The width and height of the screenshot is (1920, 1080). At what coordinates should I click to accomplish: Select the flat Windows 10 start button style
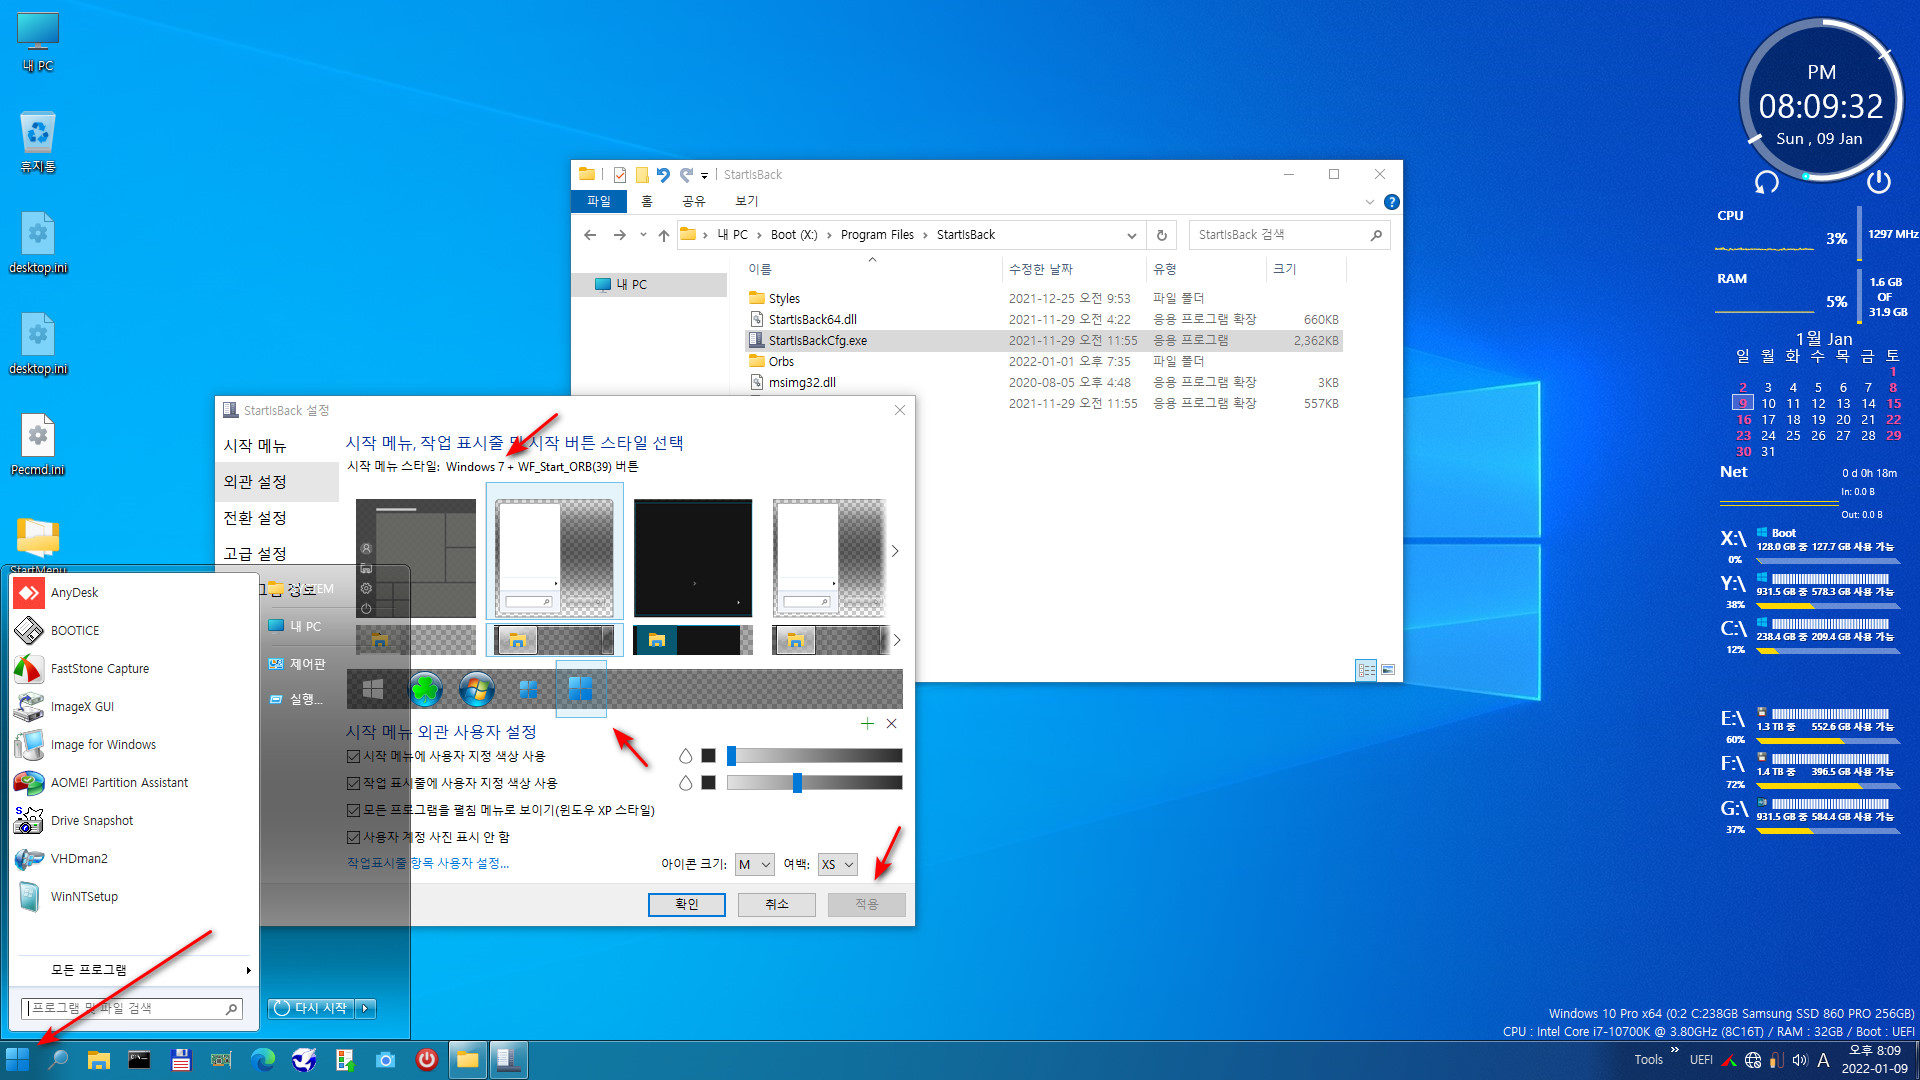click(x=373, y=689)
